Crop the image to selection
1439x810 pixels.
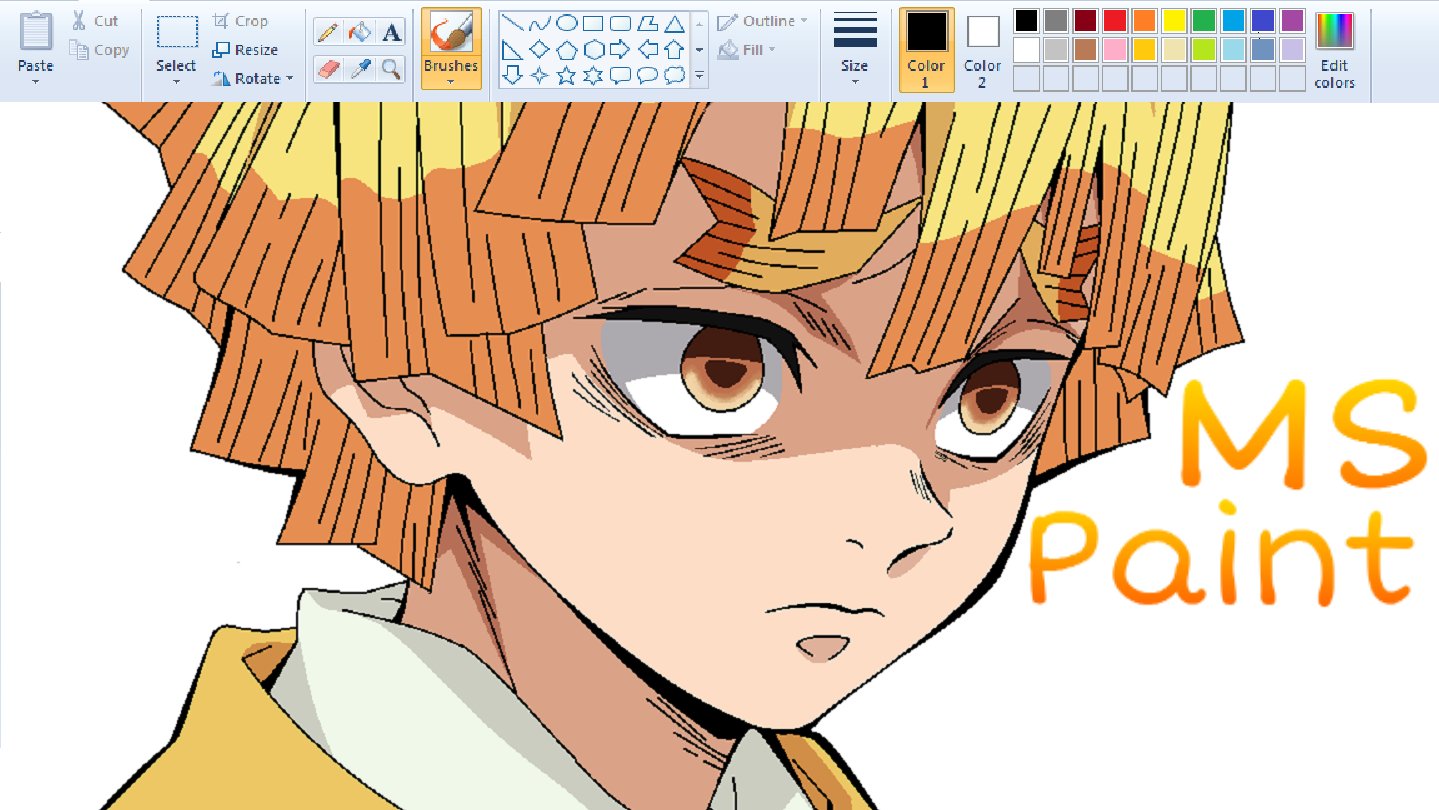coord(240,21)
